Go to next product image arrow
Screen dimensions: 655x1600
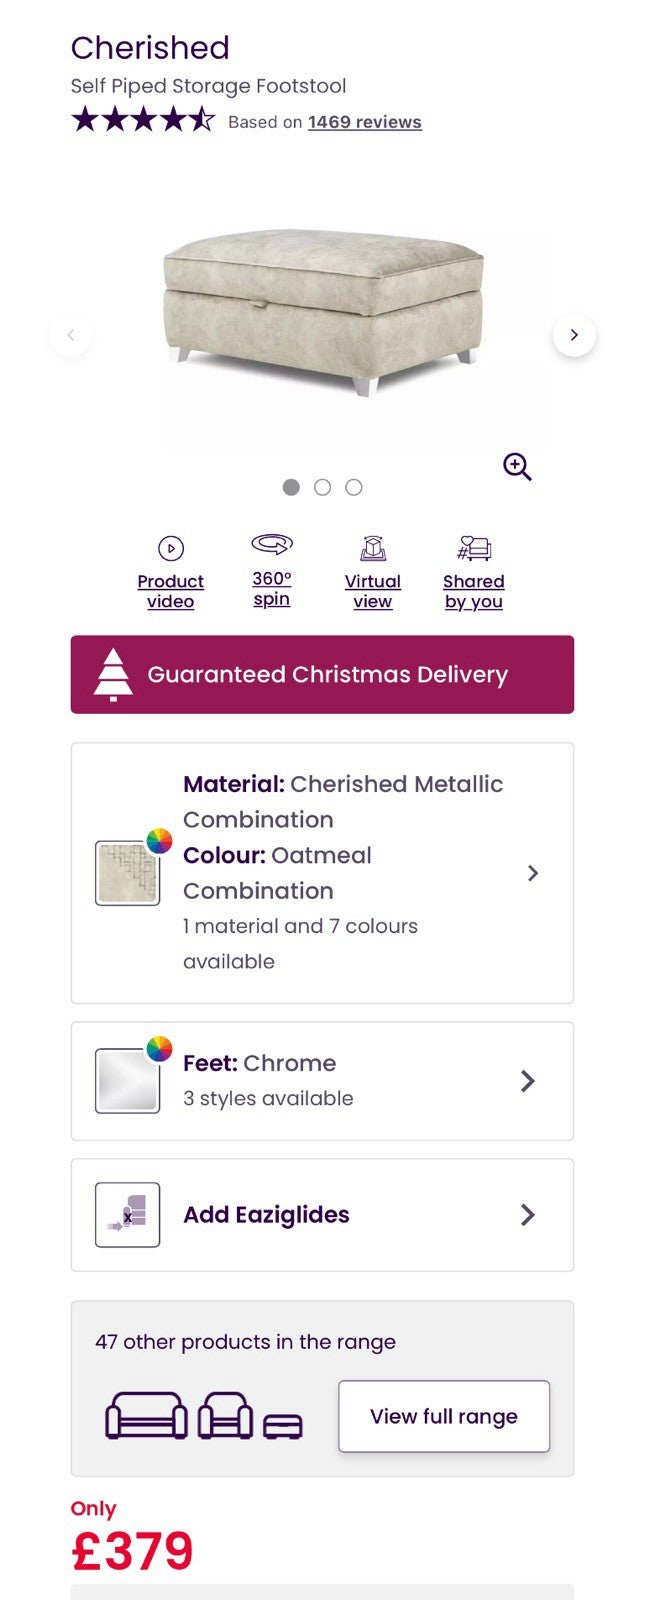[x=574, y=335]
